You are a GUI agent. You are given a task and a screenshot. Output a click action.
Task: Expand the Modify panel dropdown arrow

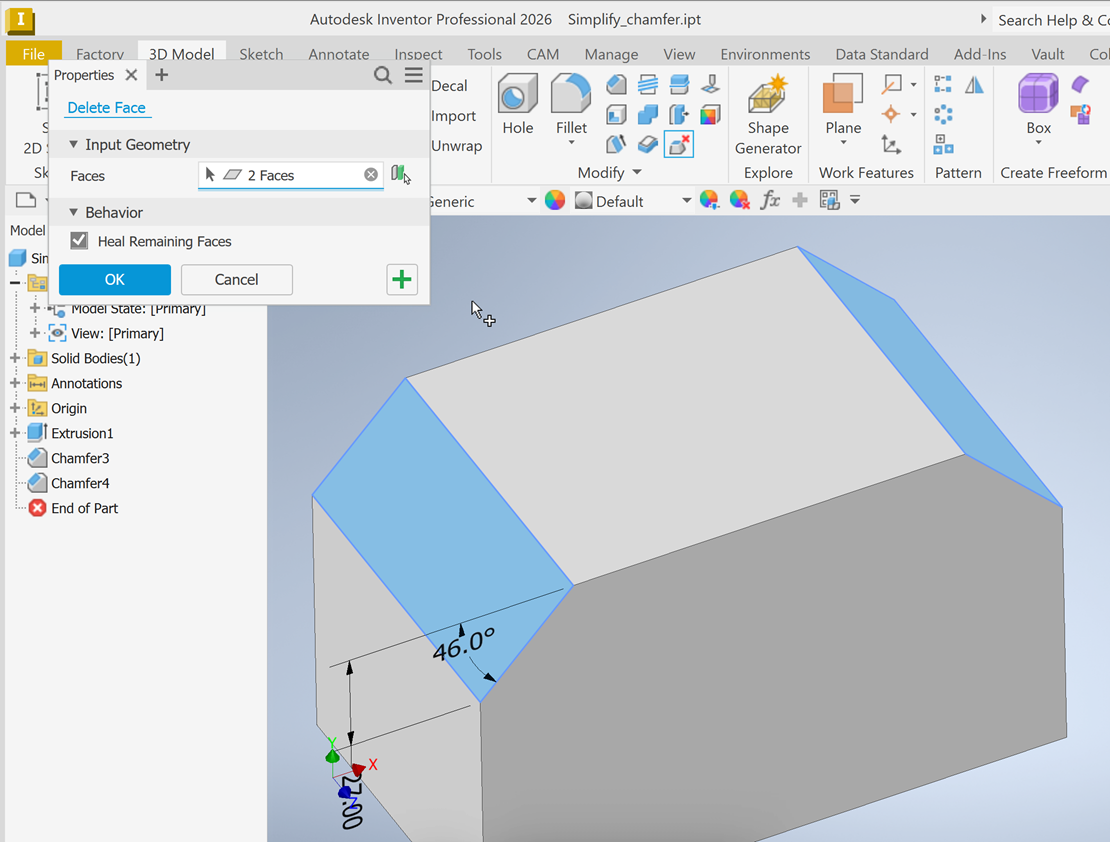click(x=637, y=172)
